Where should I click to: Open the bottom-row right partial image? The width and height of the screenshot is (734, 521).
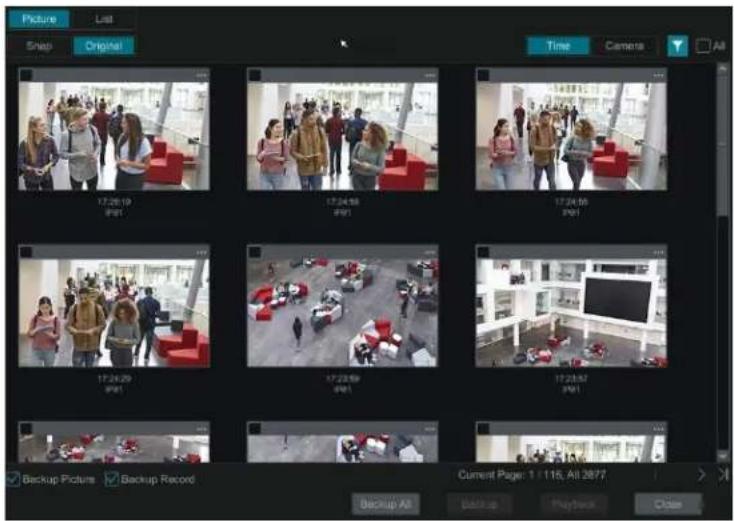click(571, 449)
